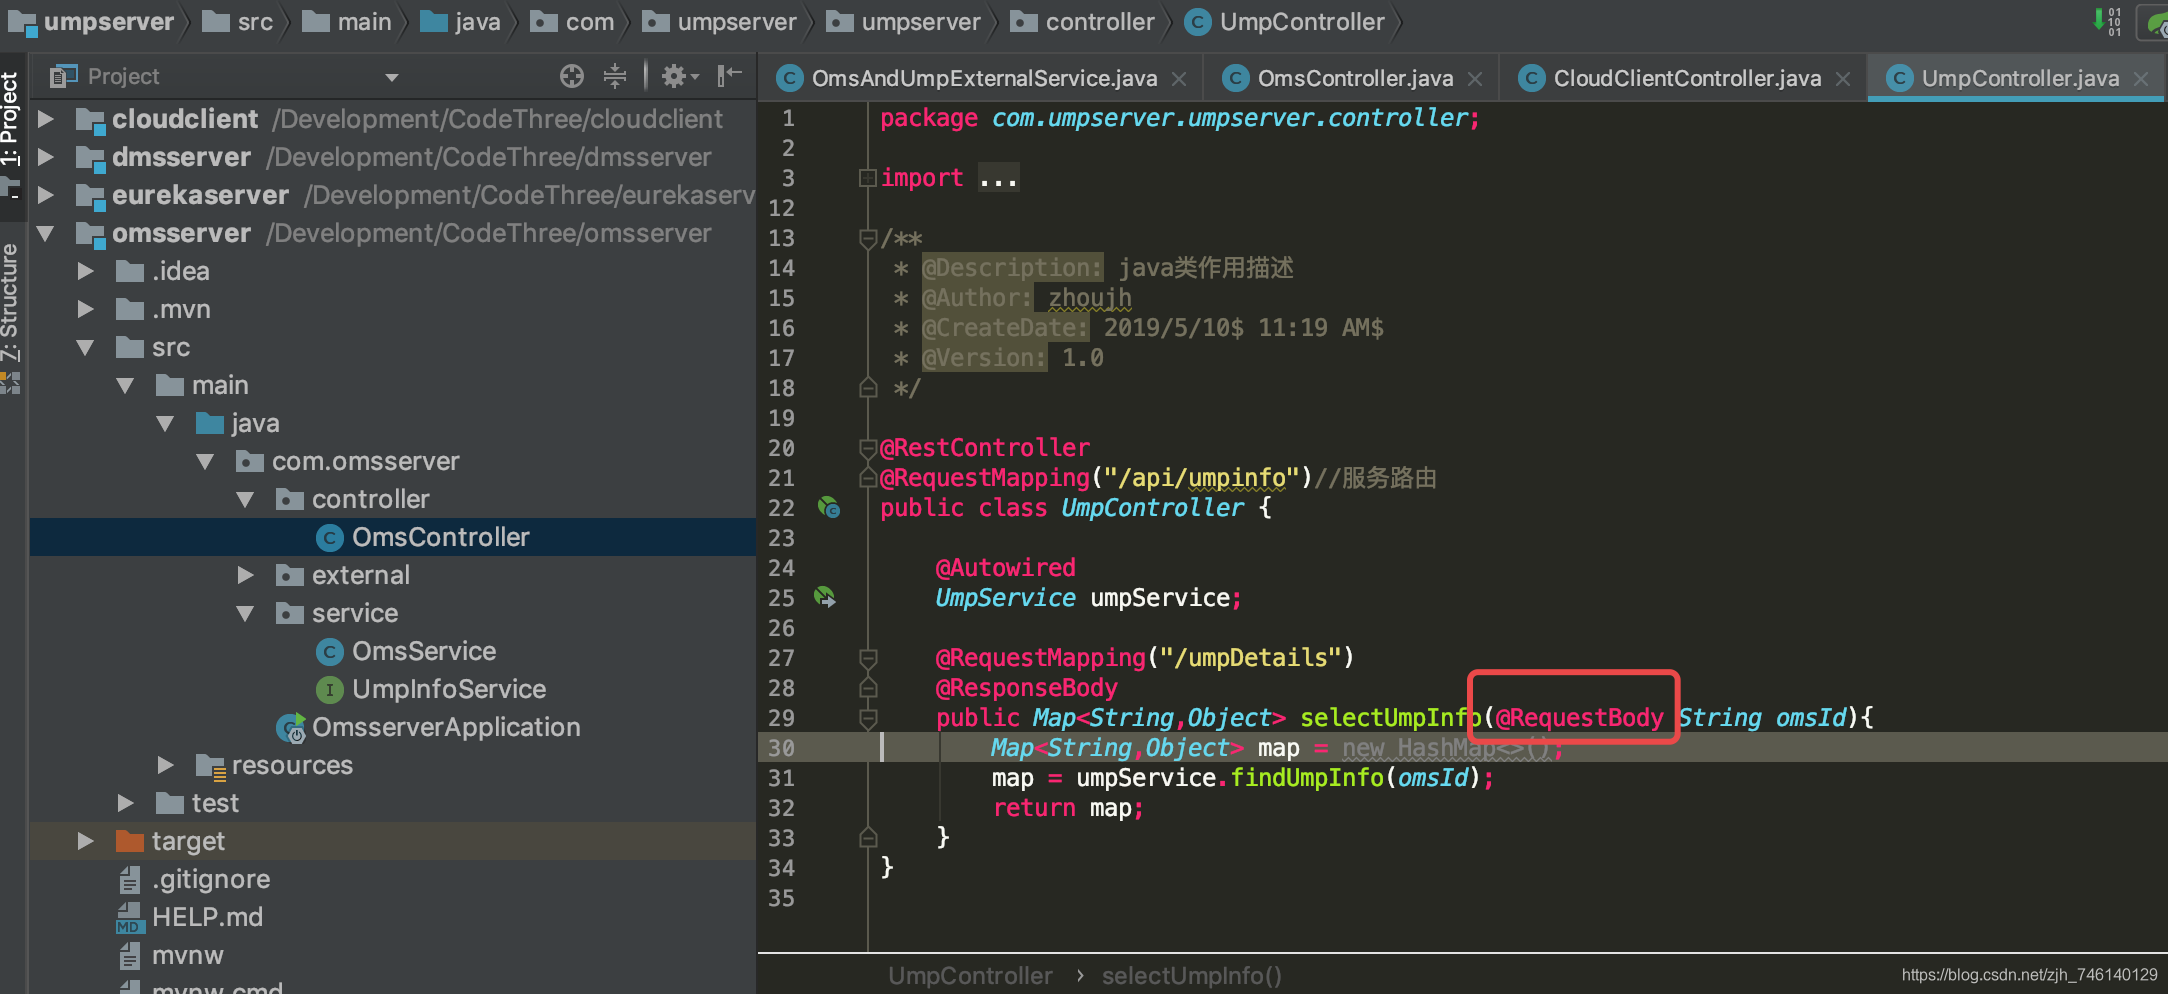Hide the Project tool window with the hide icon
Image resolution: width=2168 pixels, height=994 pixels.
coord(729,76)
